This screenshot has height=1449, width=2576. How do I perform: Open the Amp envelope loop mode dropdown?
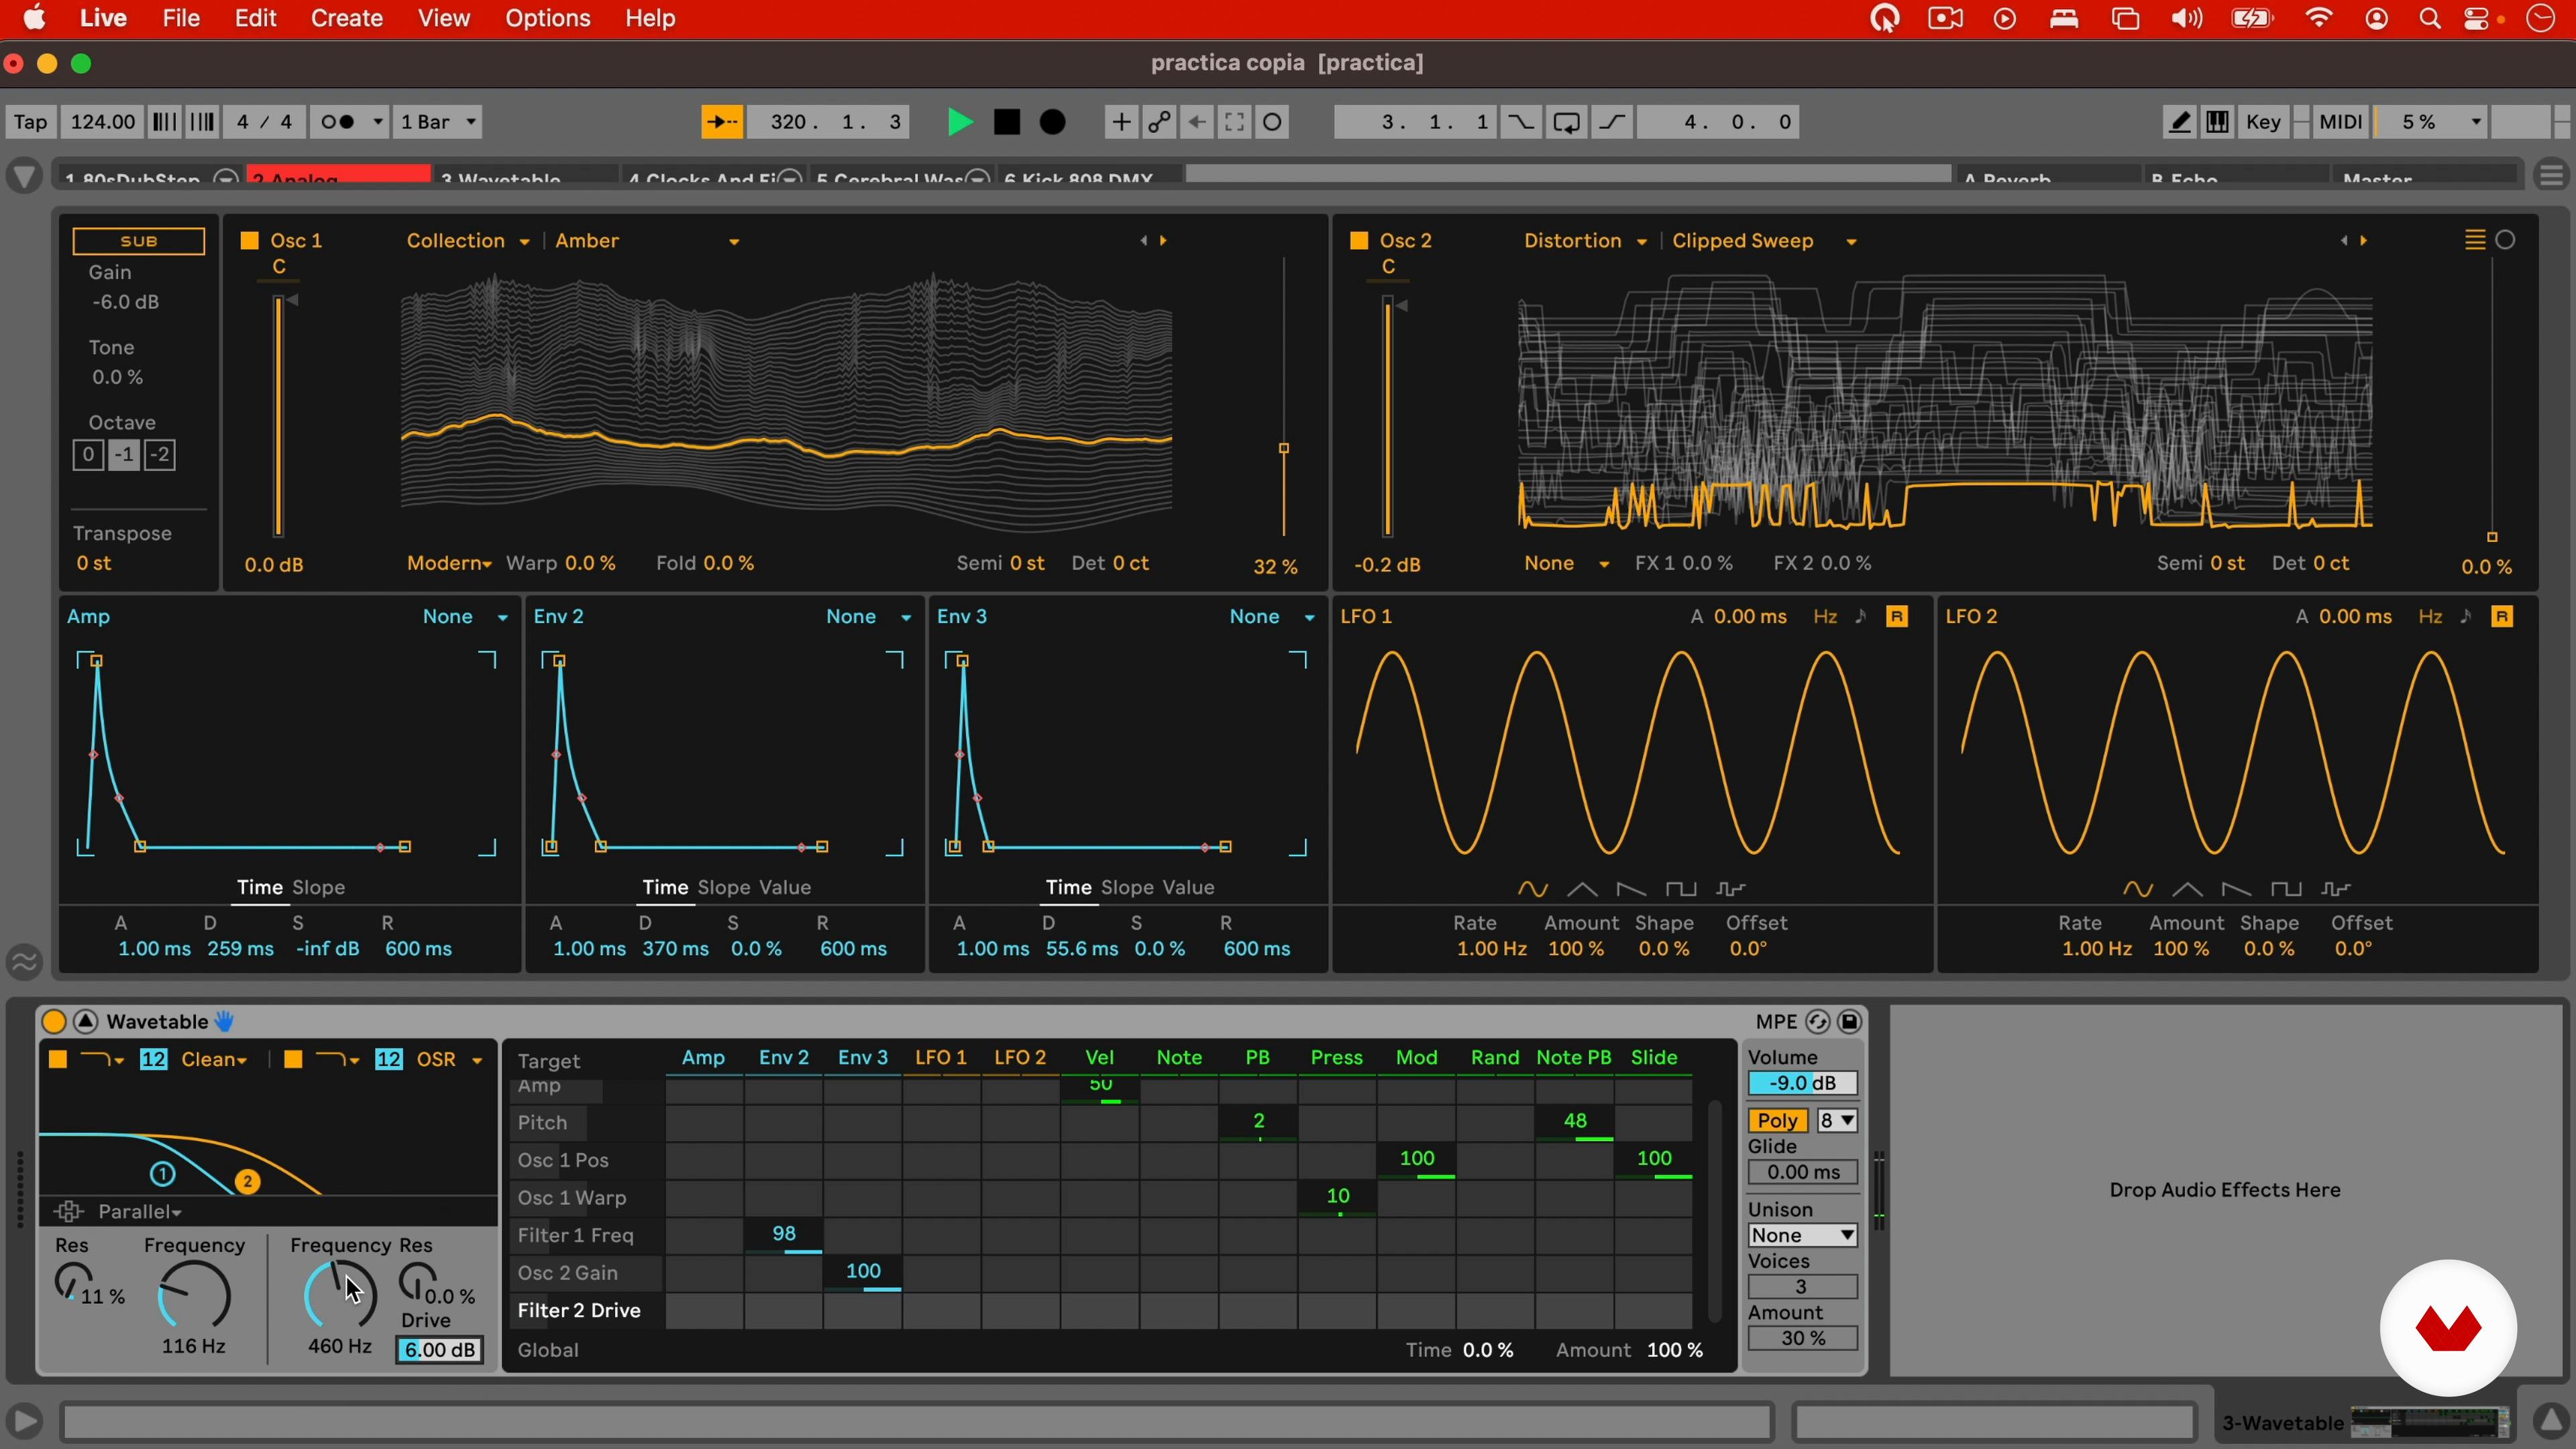coord(465,617)
